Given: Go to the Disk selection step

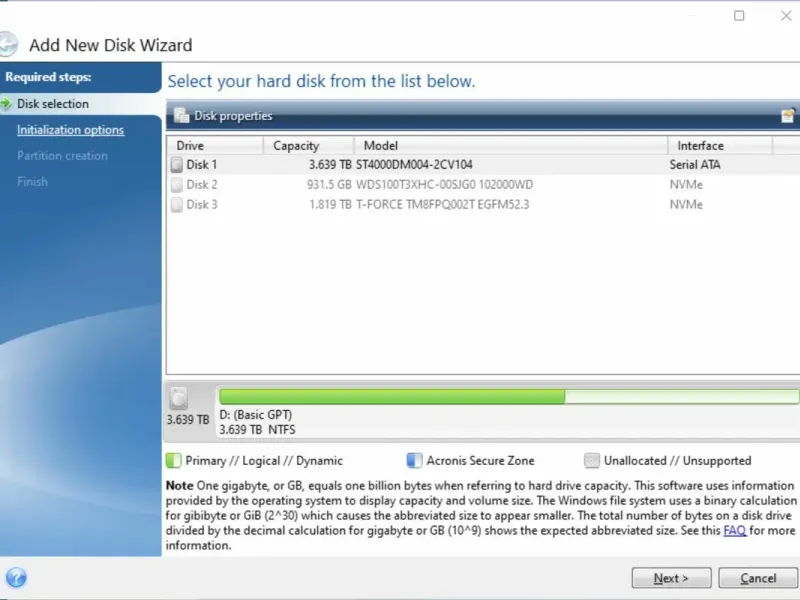Looking at the screenshot, I should click(x=53, y=104).
